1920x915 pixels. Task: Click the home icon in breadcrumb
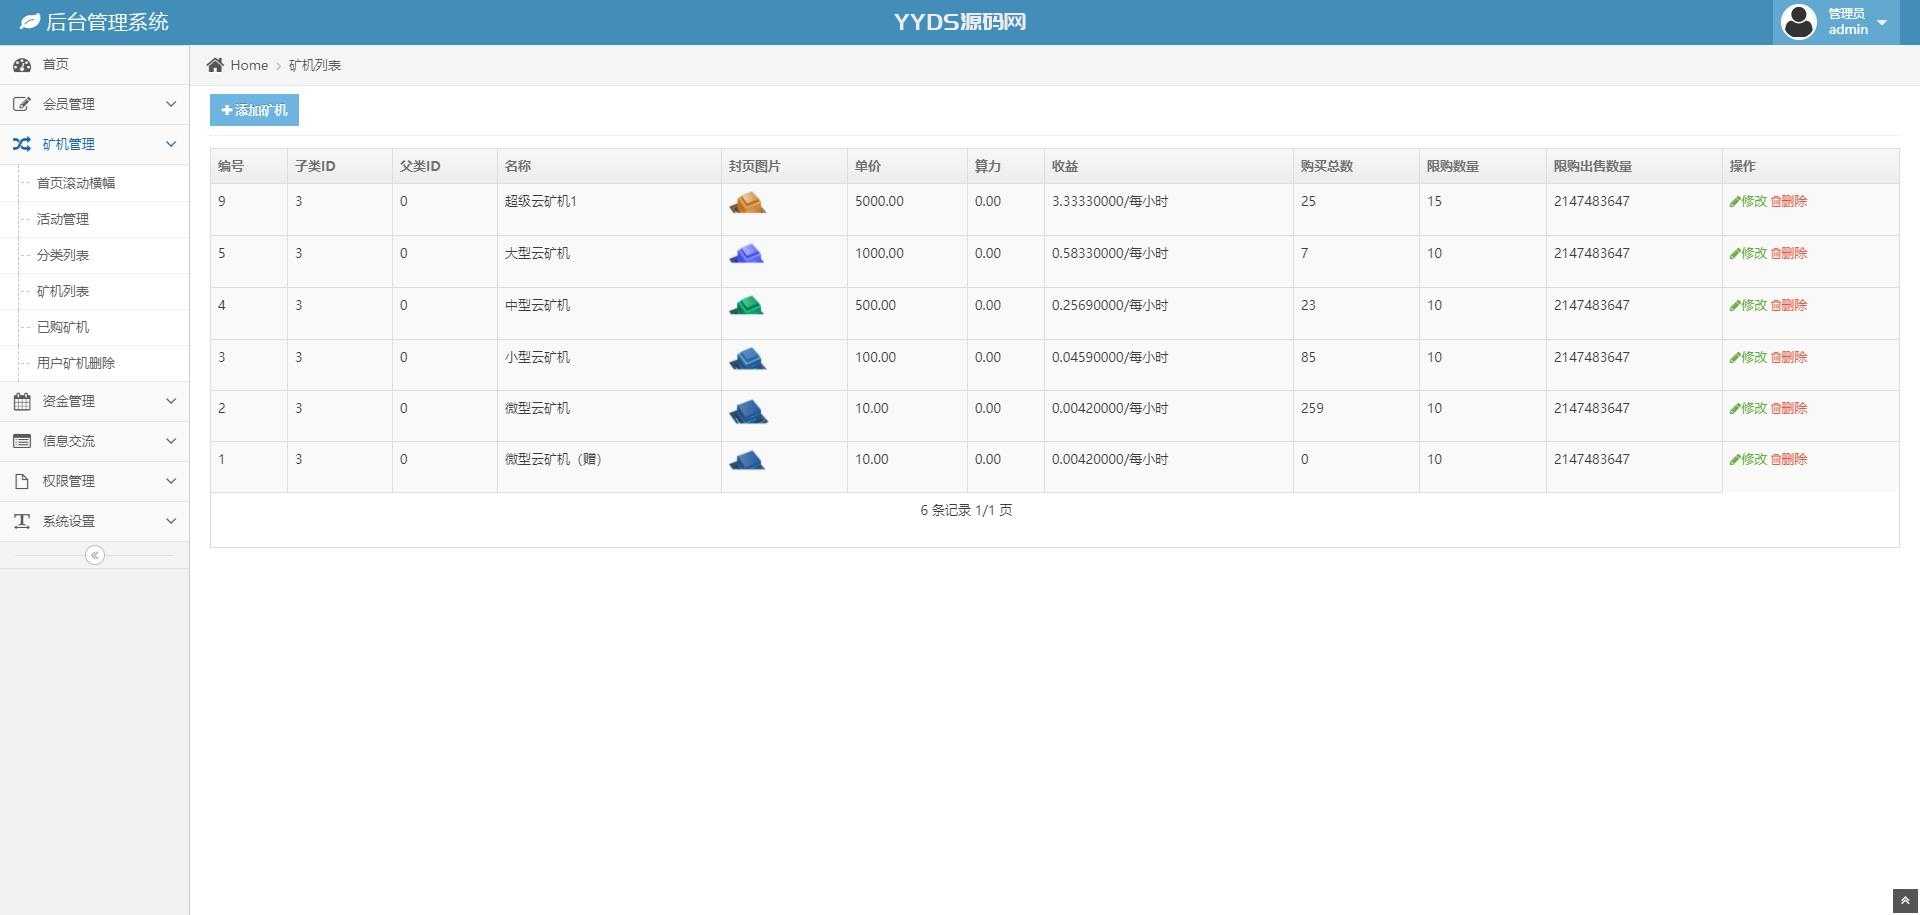click(215, 65)
